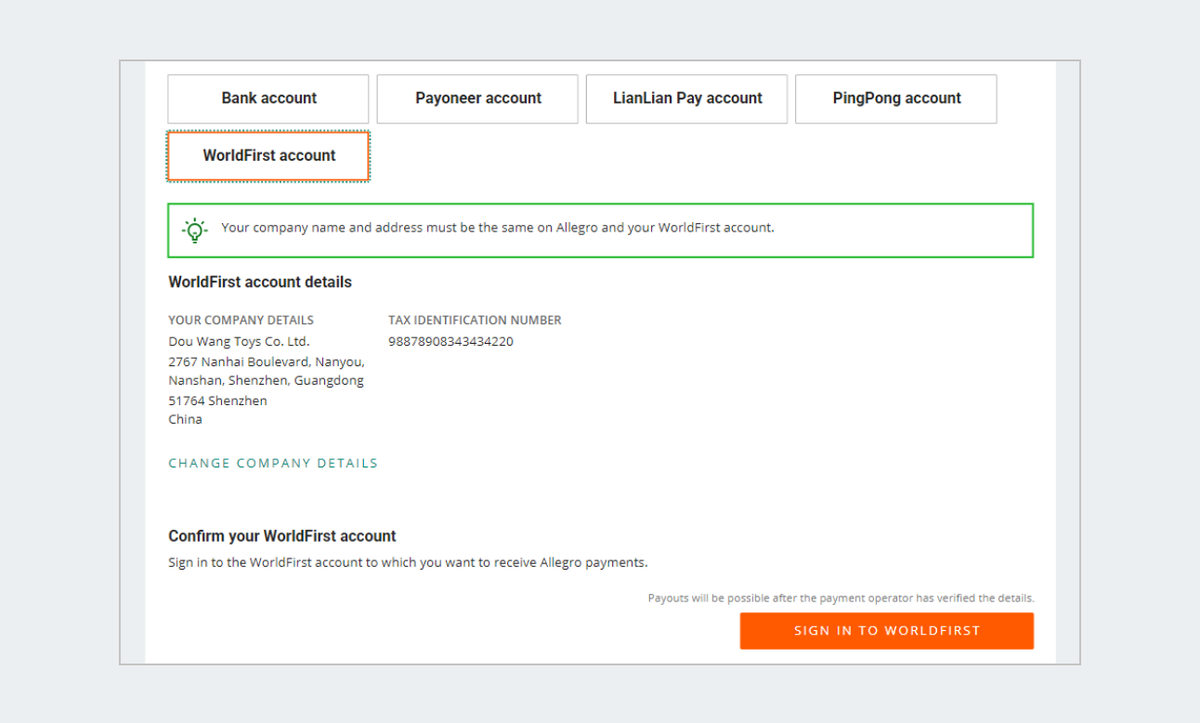
Task: Open the PingPong account tab
Action: click(x=896, y=99)
